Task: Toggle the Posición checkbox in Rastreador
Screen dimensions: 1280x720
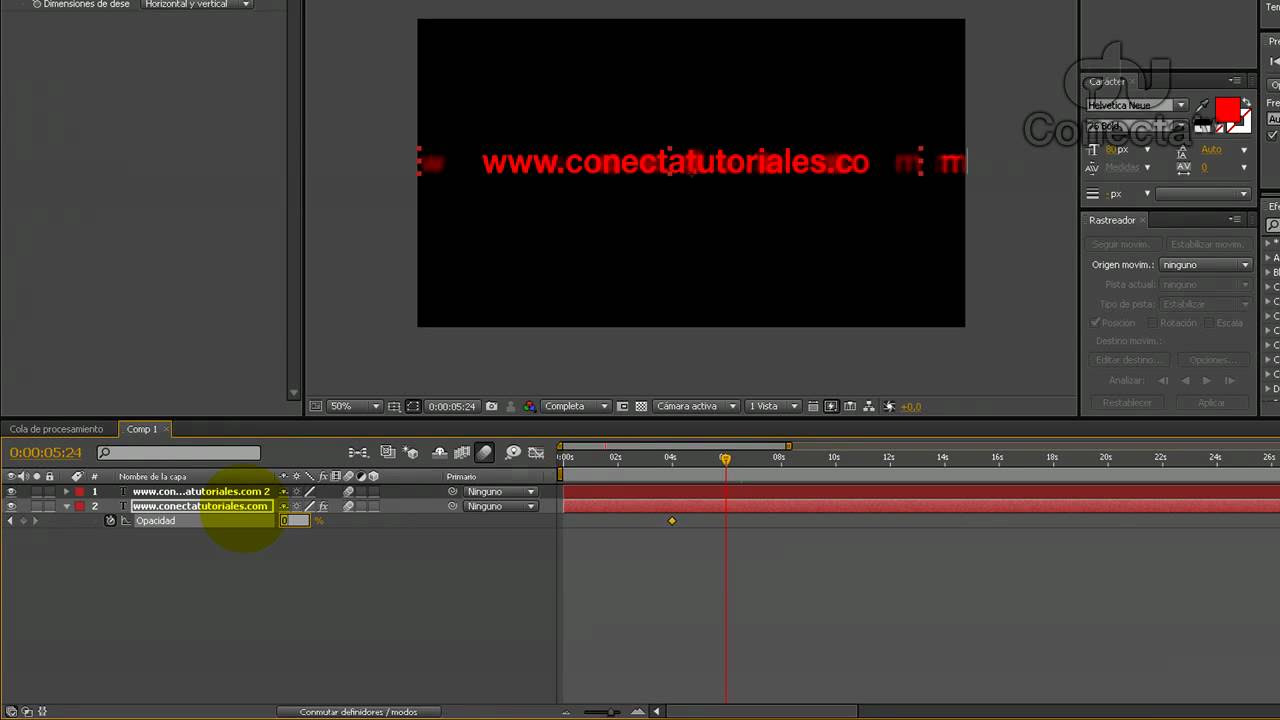Action: [x=1096, y=323]
